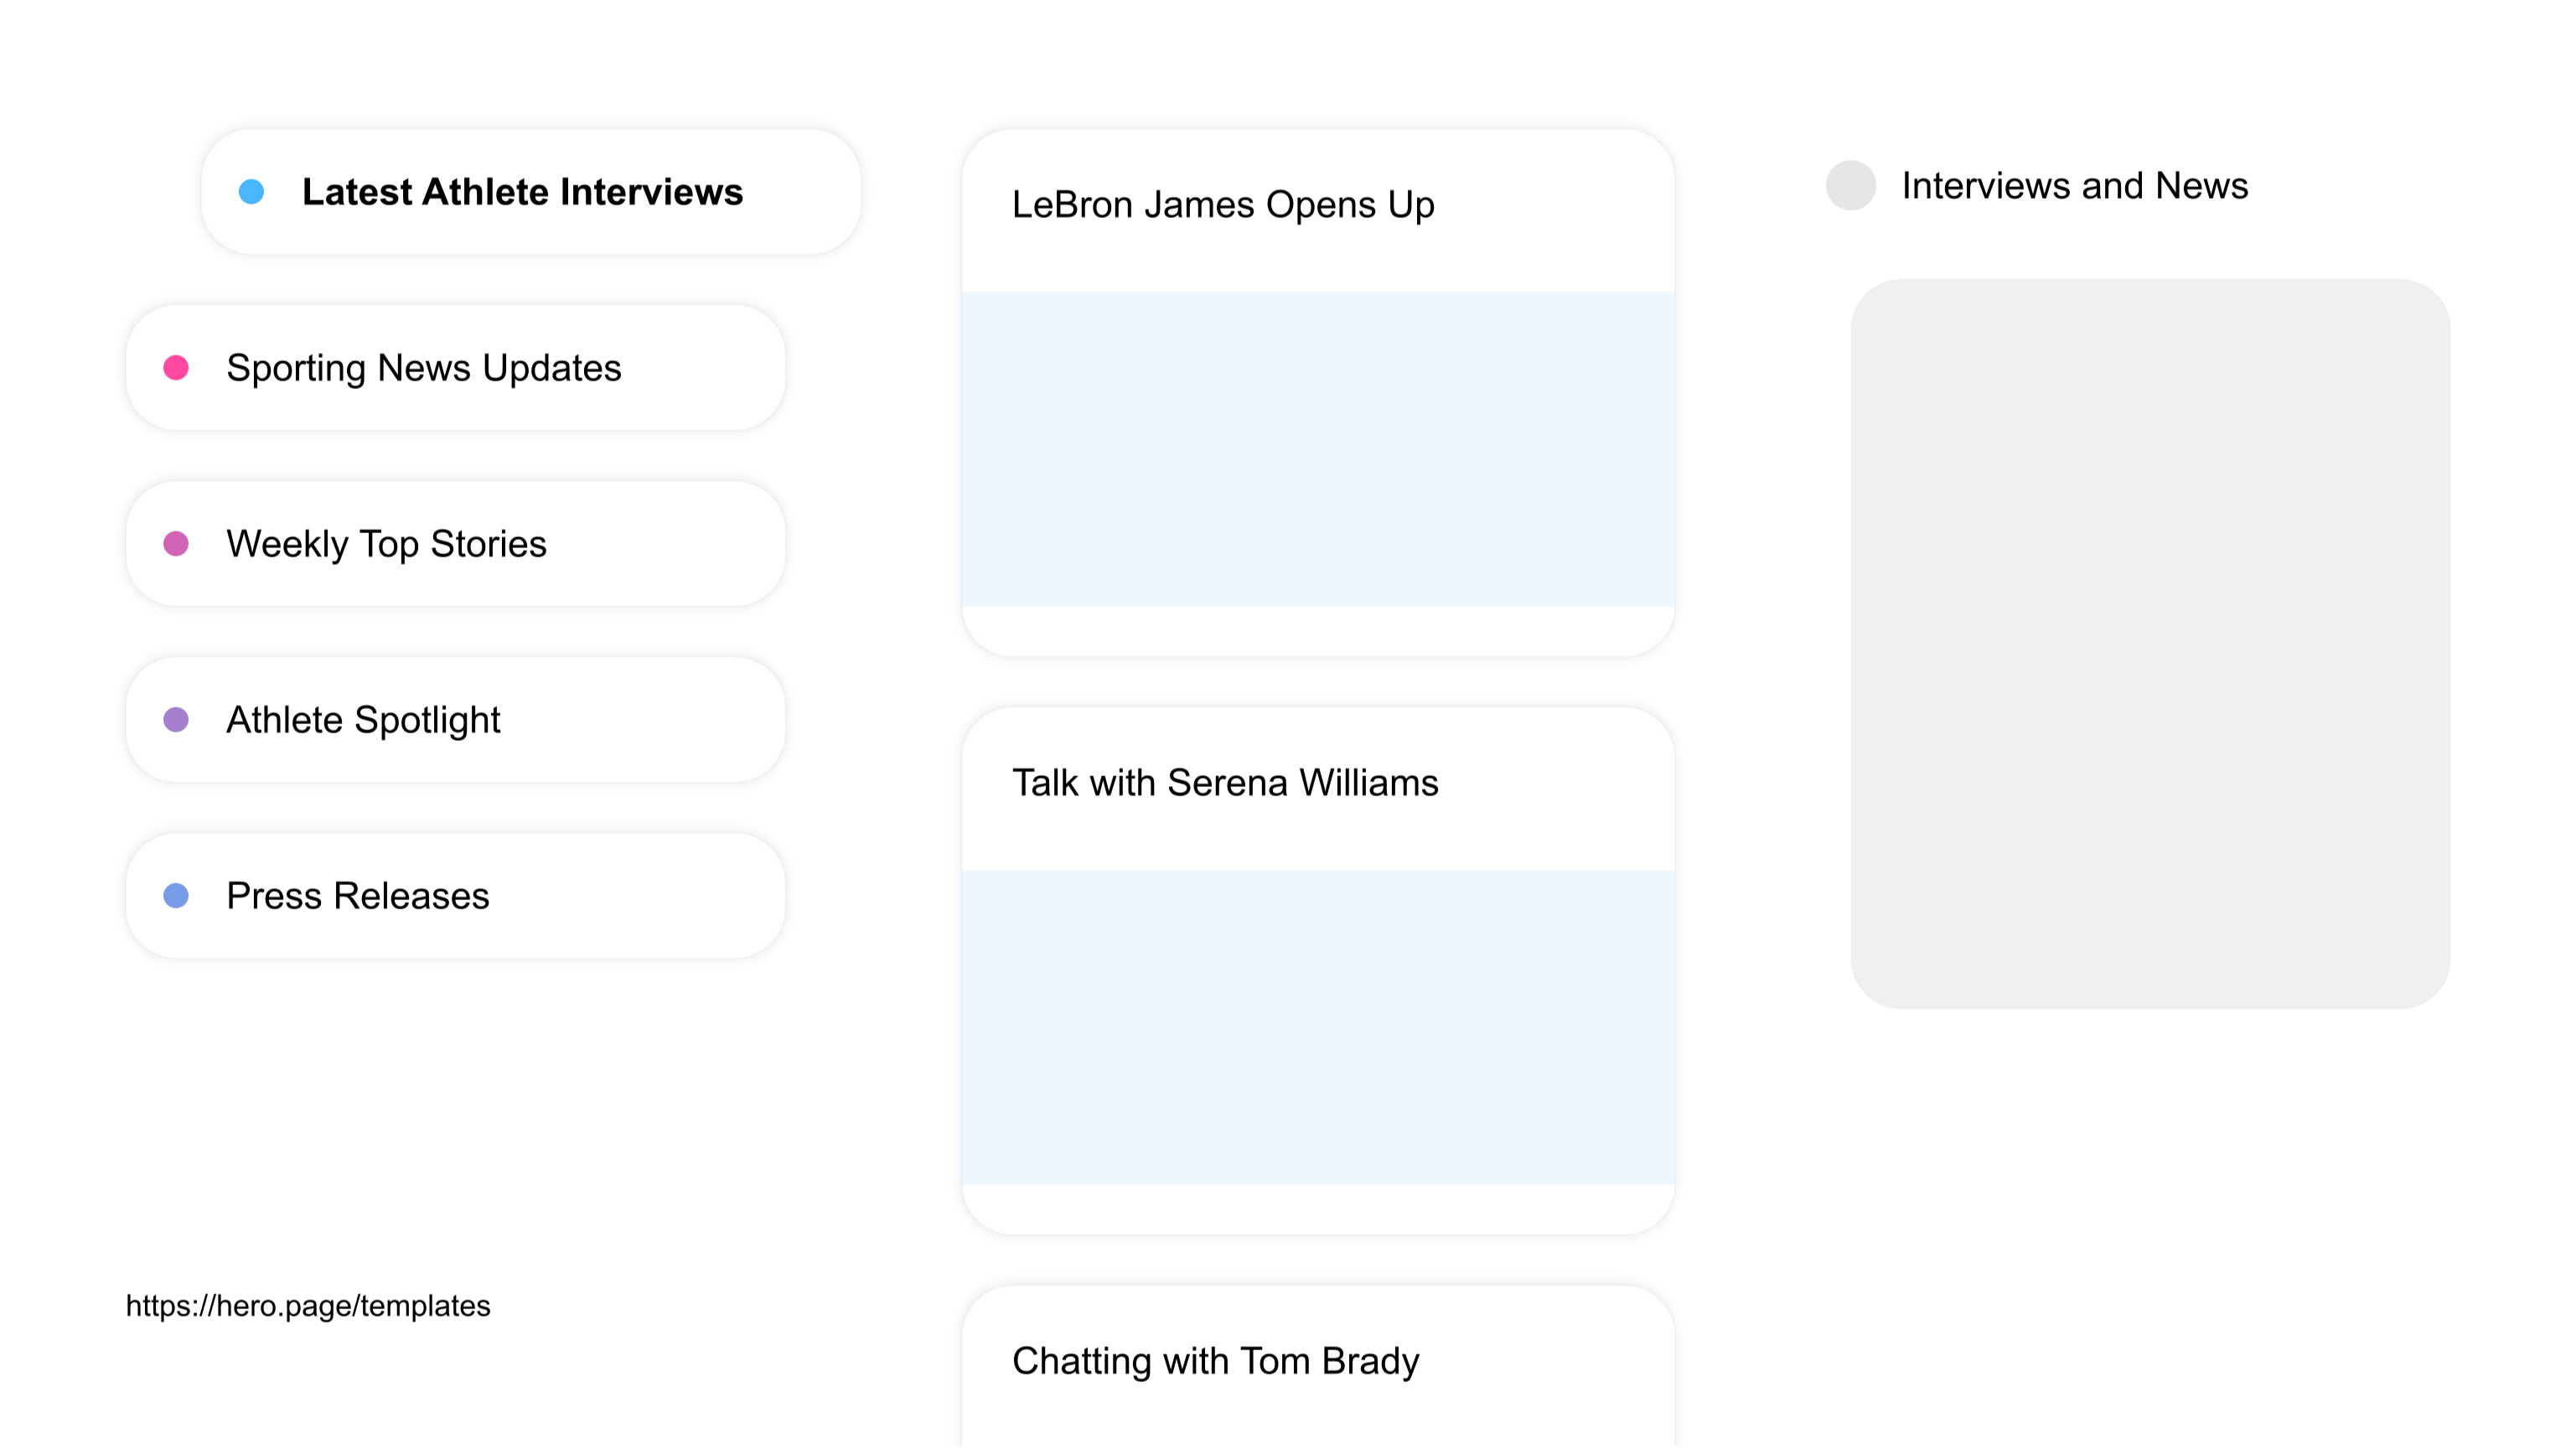Screen dimensions: 2576x1449
Task: Switch to Weekly Top Stories
Action: click(x=455, y=543)
